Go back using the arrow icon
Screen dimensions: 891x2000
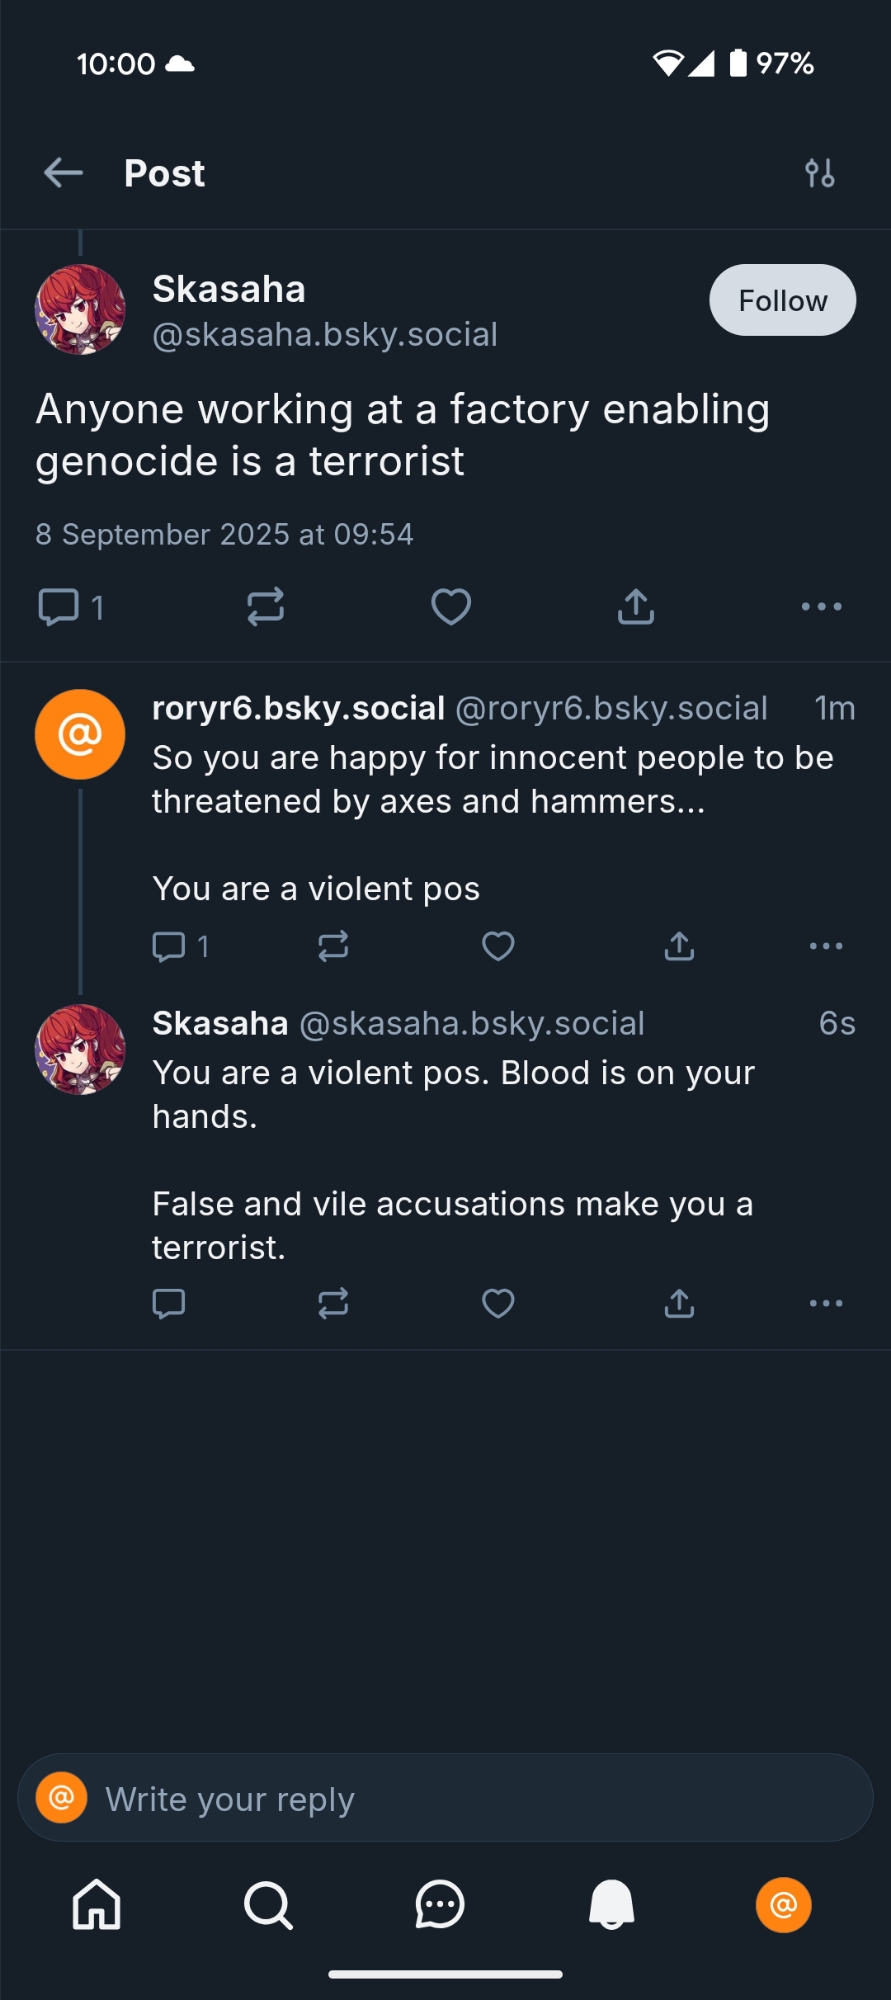coord(63,173)
